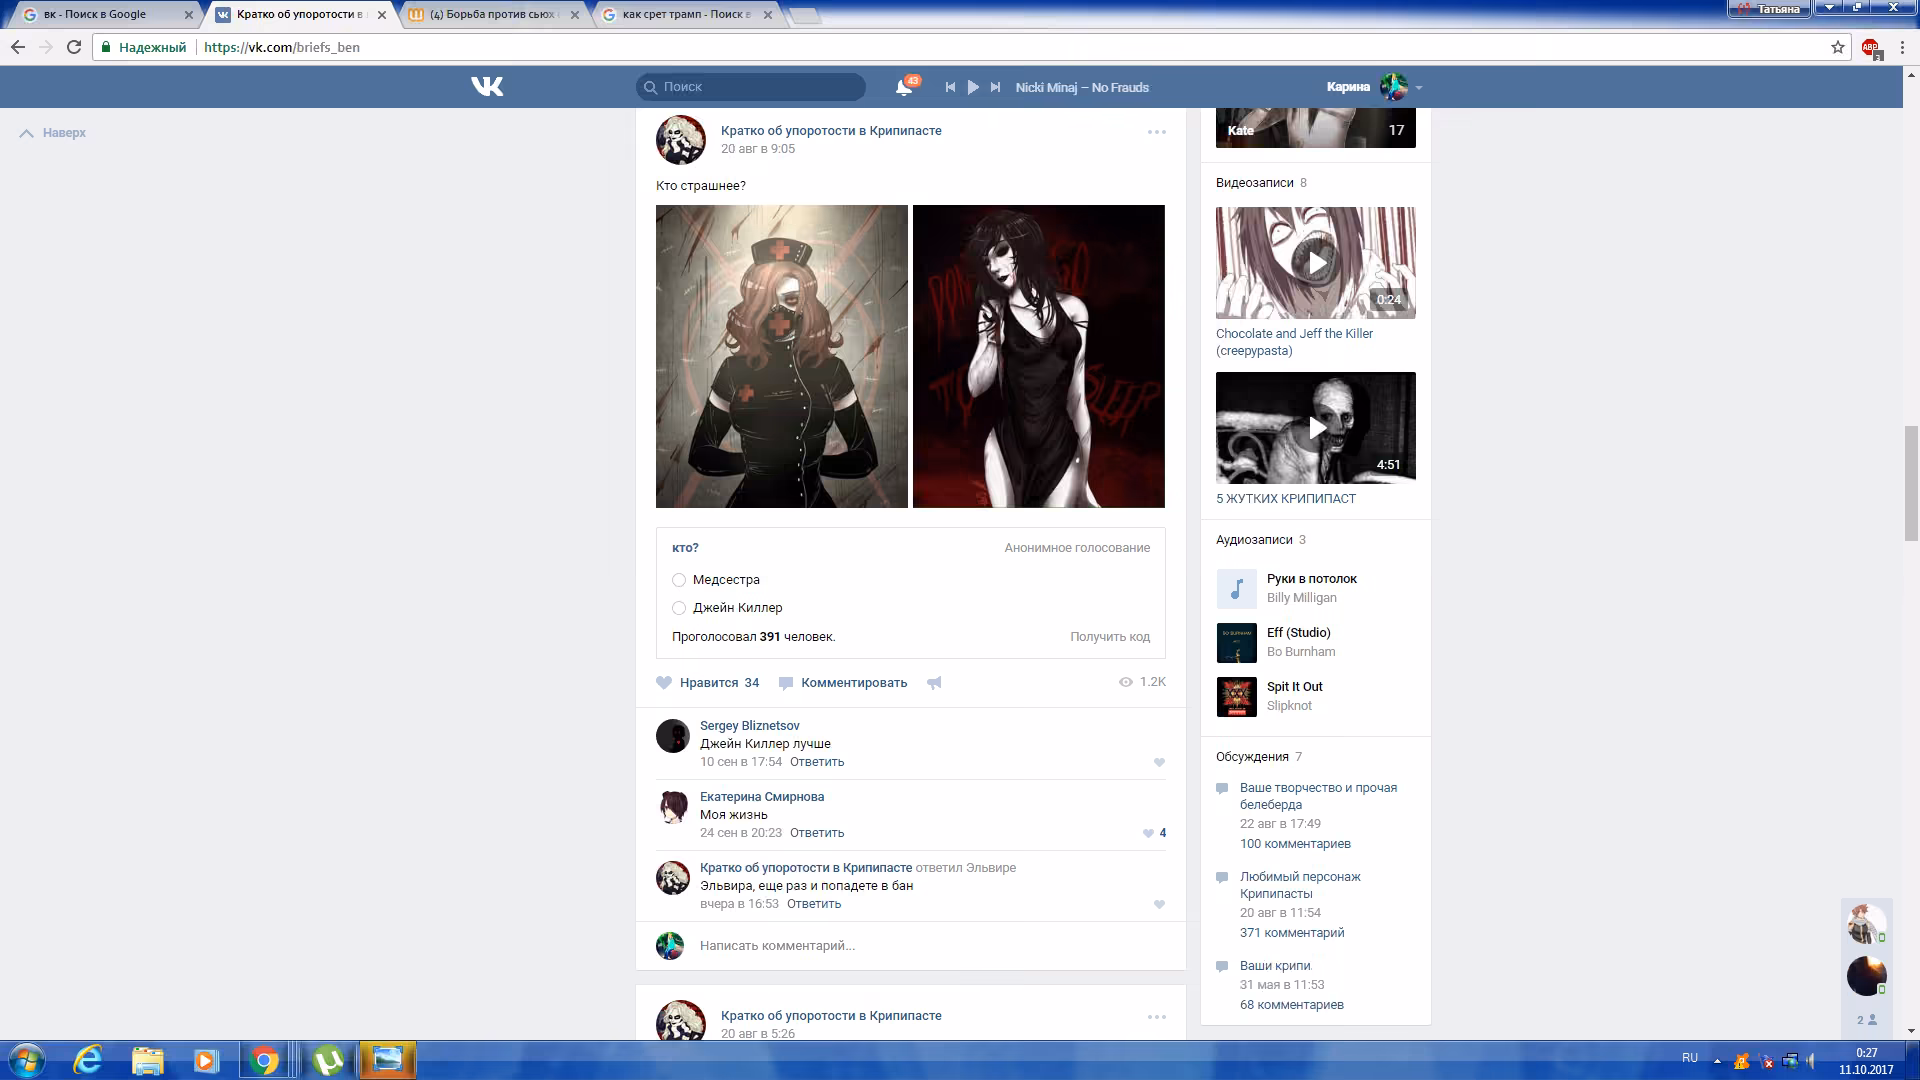This screenshot has height=1080, width=1920.
Task: Open Обсуждения section header
Action: (x=1252, y=757)
